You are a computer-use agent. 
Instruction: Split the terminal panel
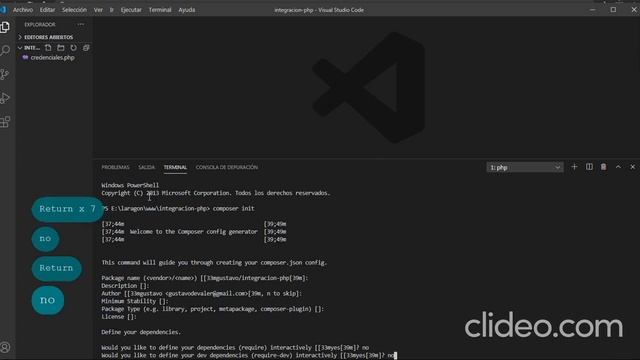tap(589, 167)
